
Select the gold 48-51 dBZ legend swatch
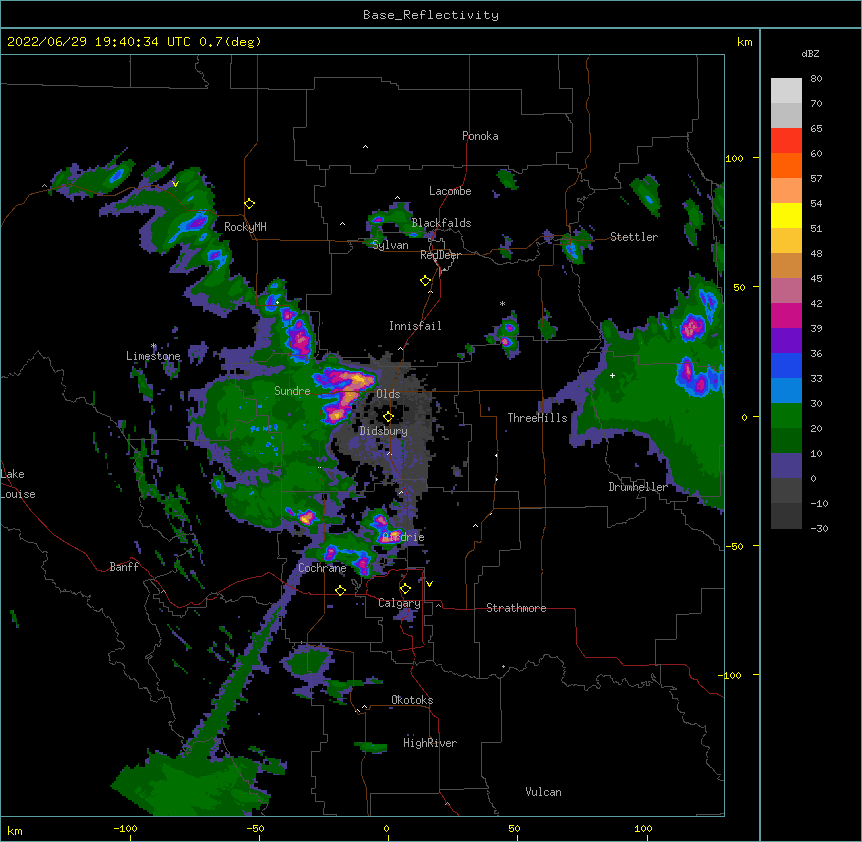point(786,241)
